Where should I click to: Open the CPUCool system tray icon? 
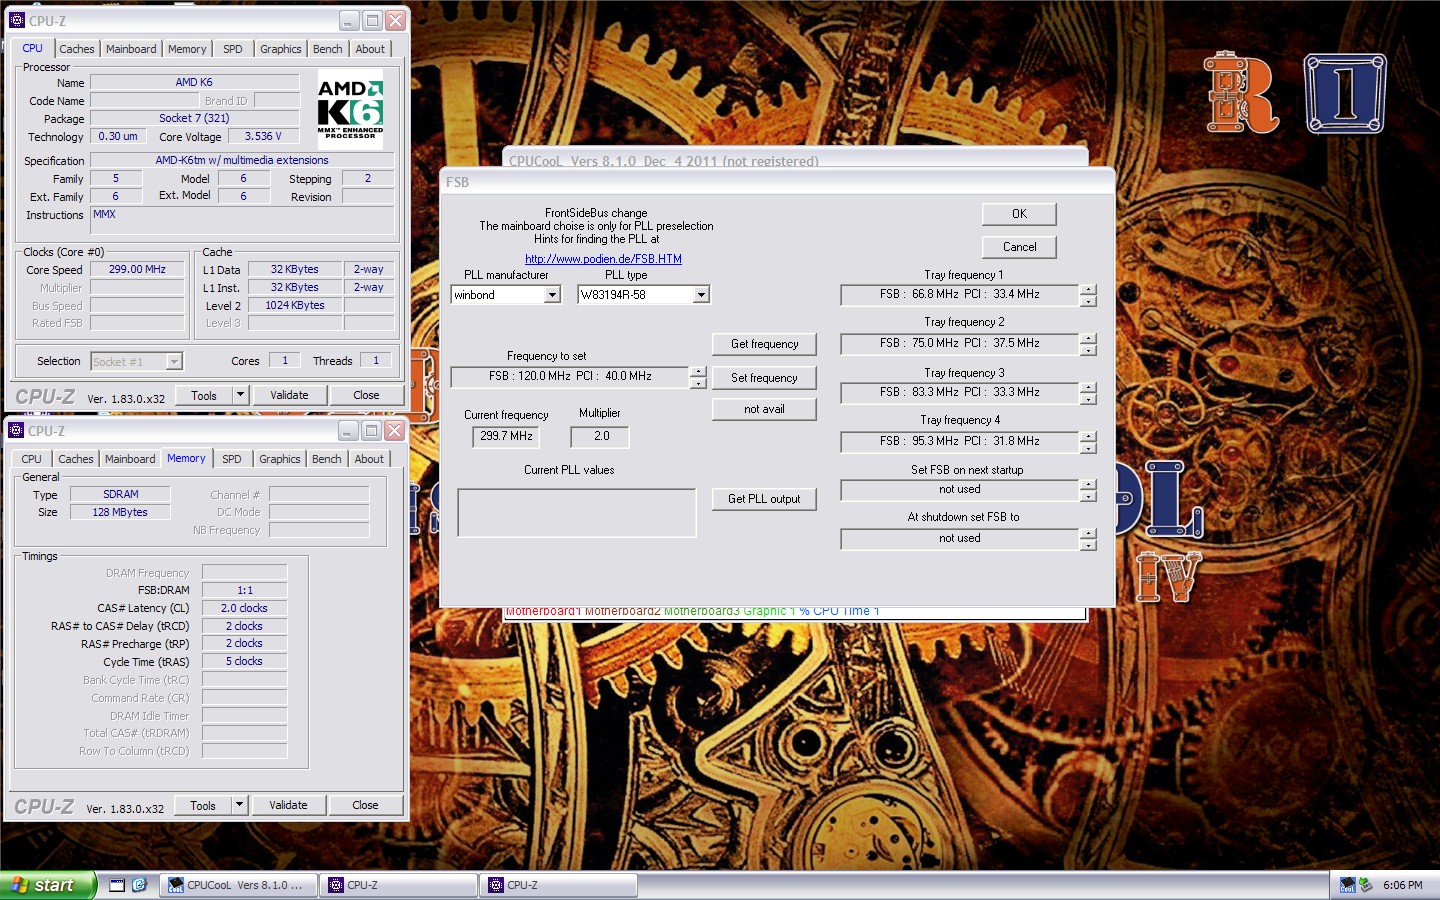(1347, 885)
